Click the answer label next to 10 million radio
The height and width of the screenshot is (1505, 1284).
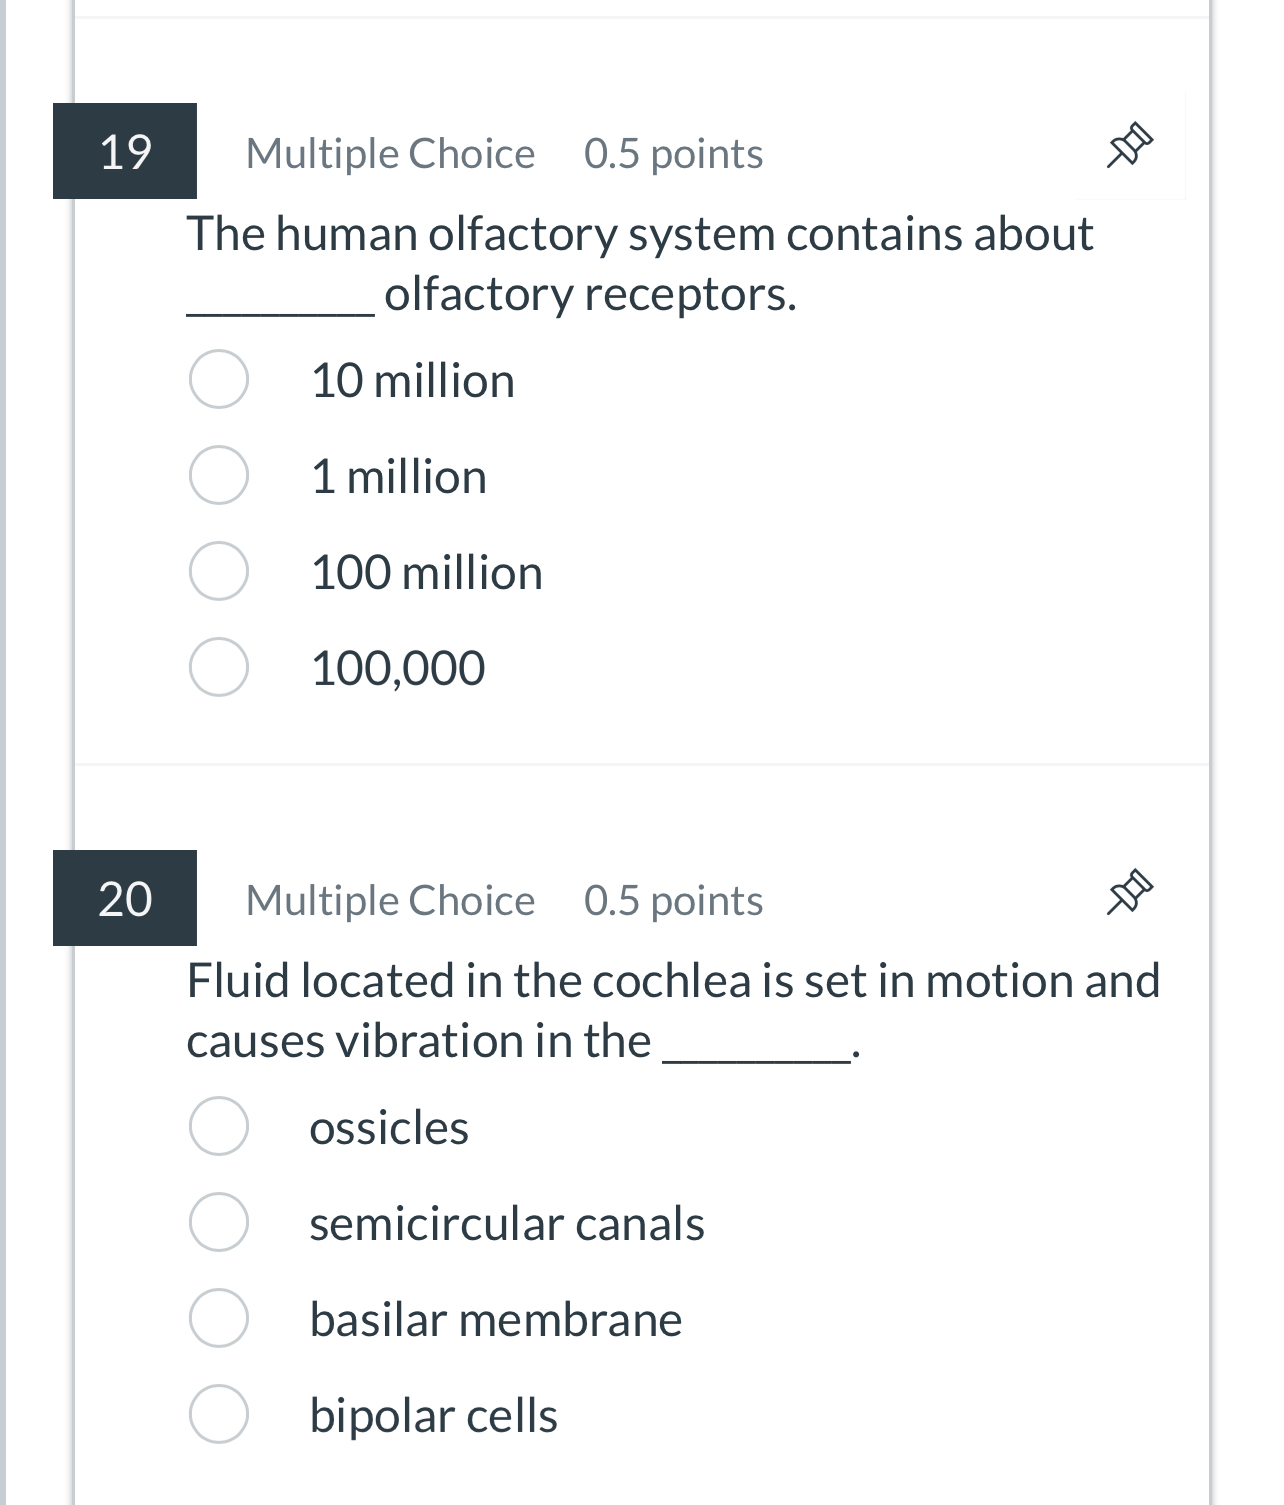click(412, 380)
